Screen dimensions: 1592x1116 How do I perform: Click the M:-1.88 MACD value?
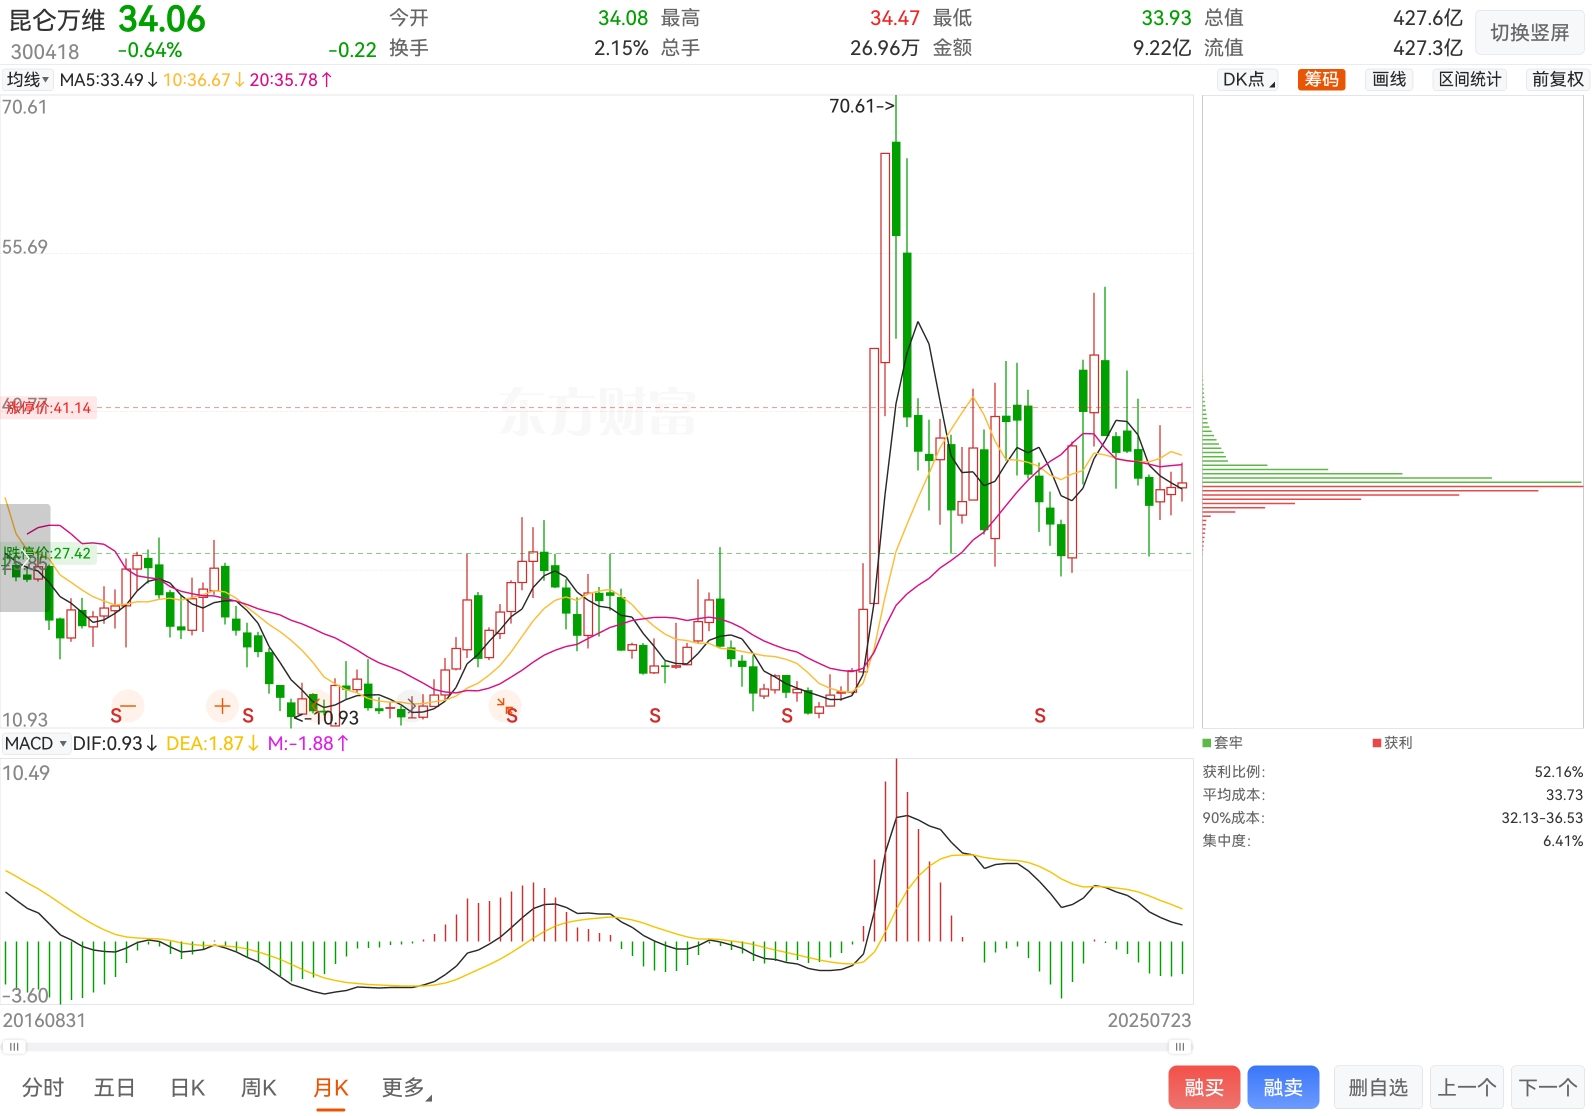click(308, 744)
